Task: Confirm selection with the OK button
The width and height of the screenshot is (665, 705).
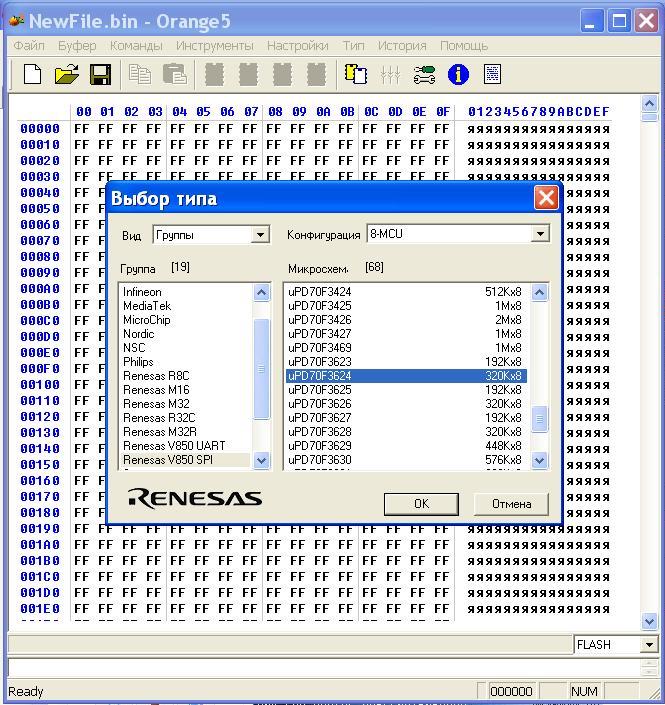Action: pyautogui.click(x=421, y=504)
